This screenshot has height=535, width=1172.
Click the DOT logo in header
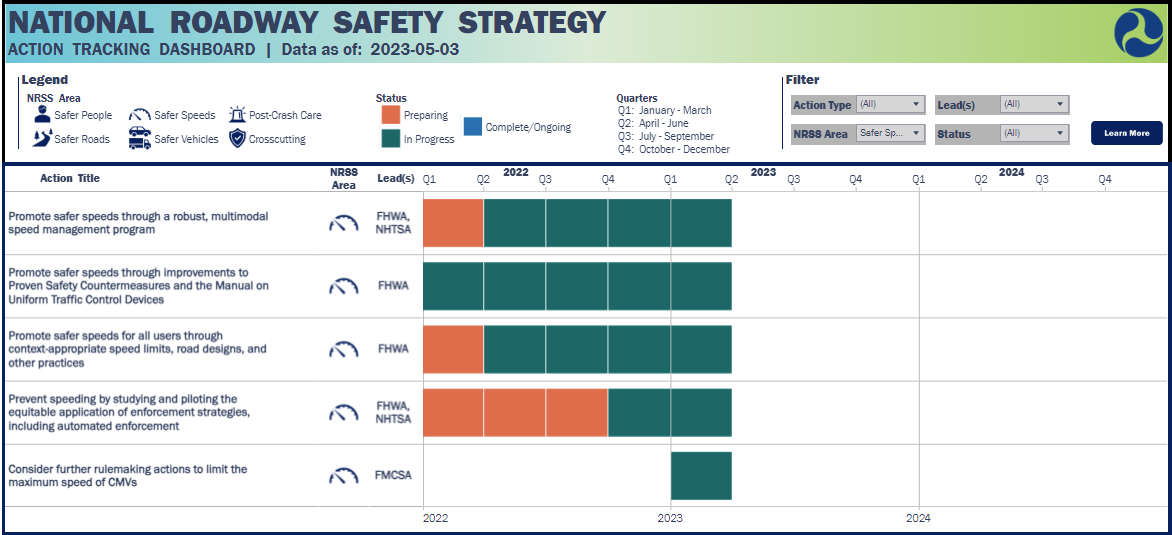[x=1138, y=32]
